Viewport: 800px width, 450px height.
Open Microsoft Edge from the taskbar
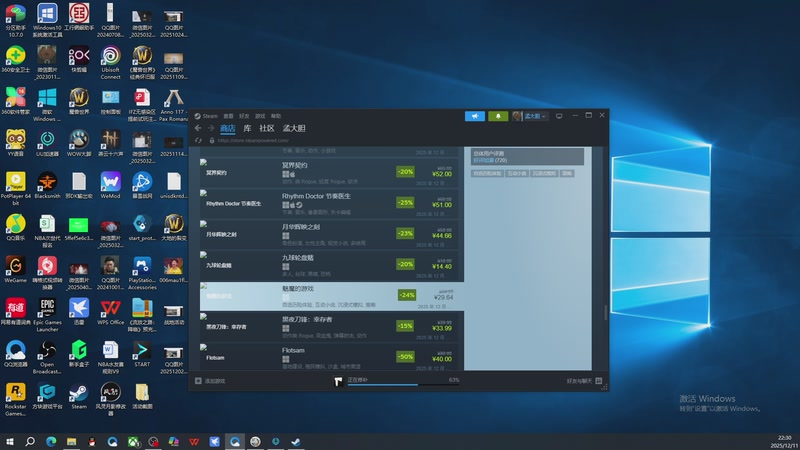[x=51, y=441]
